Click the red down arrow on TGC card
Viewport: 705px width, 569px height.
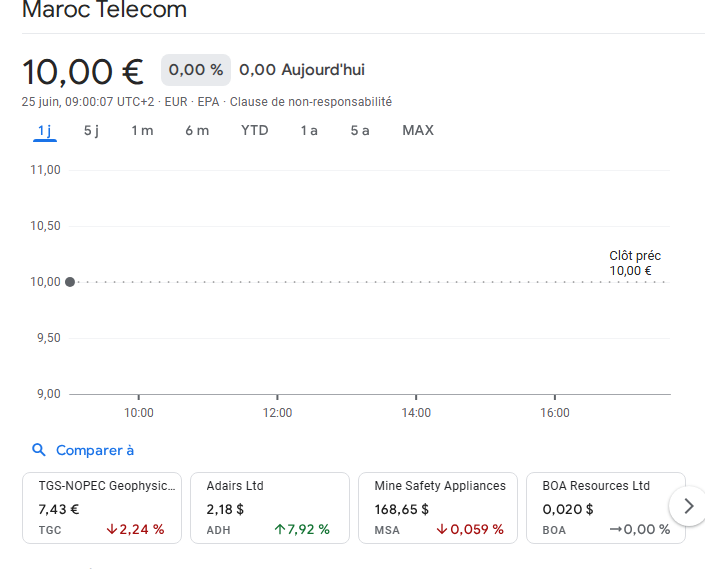pos(112,529)
